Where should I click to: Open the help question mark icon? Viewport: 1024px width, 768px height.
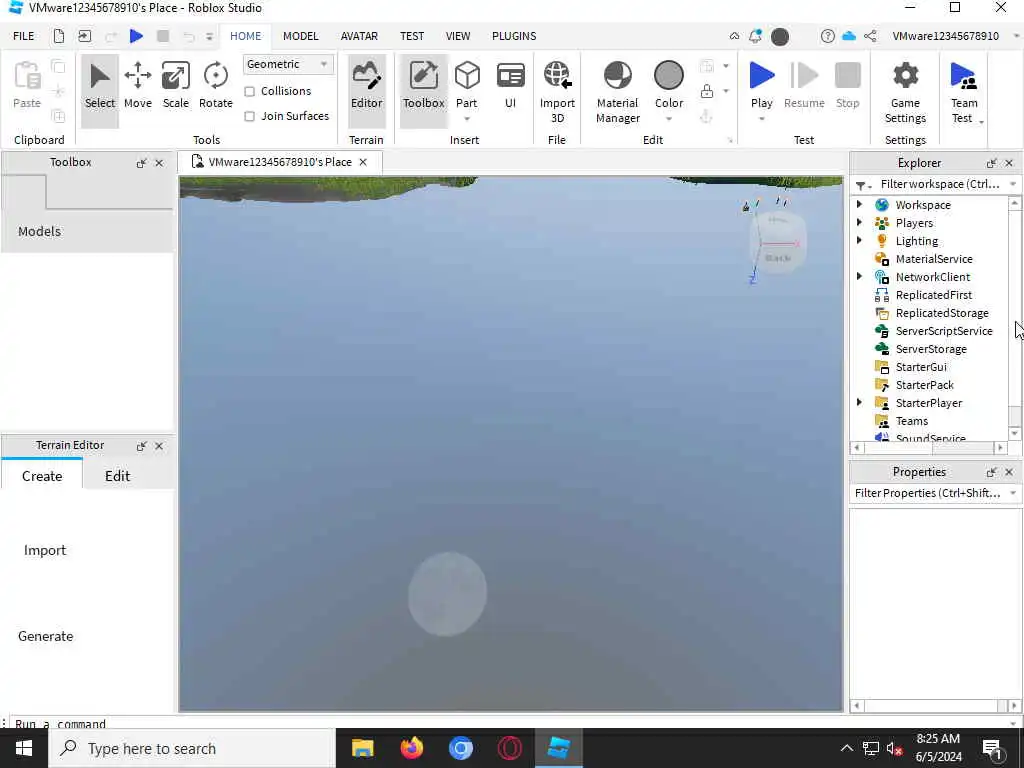(x=827, y=36)
